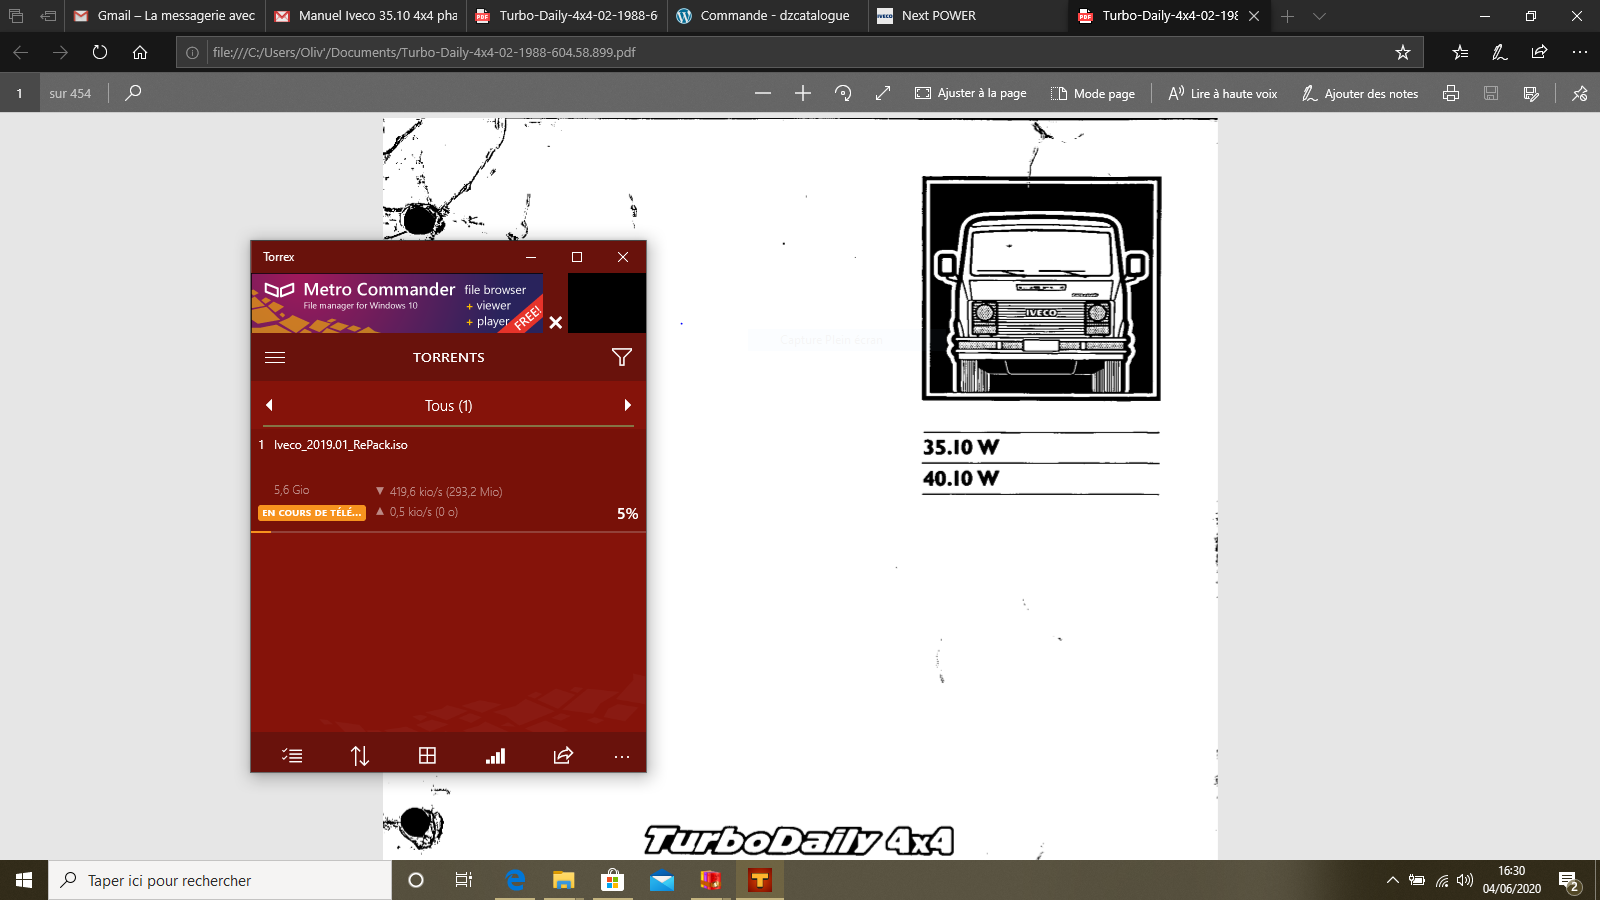Image resolution: width=1600 pixels, height=900 pixels.
Task: Zoom in on the PDF with plus
Action: (802, 93)
